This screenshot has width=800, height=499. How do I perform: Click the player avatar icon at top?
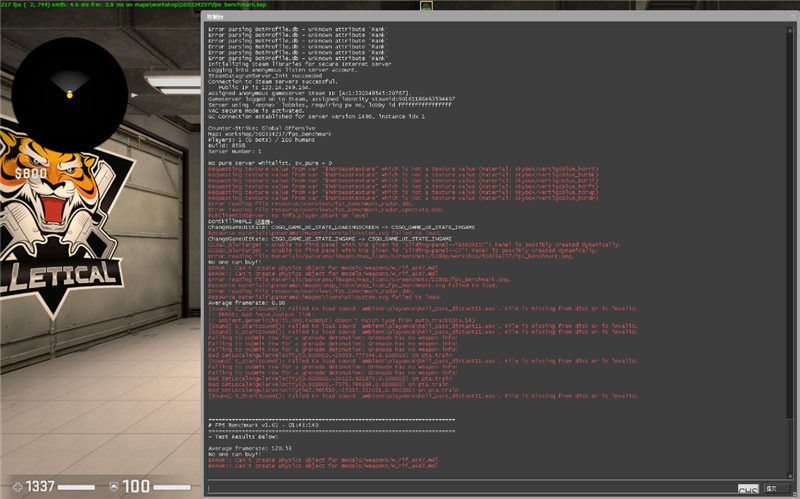426,6
